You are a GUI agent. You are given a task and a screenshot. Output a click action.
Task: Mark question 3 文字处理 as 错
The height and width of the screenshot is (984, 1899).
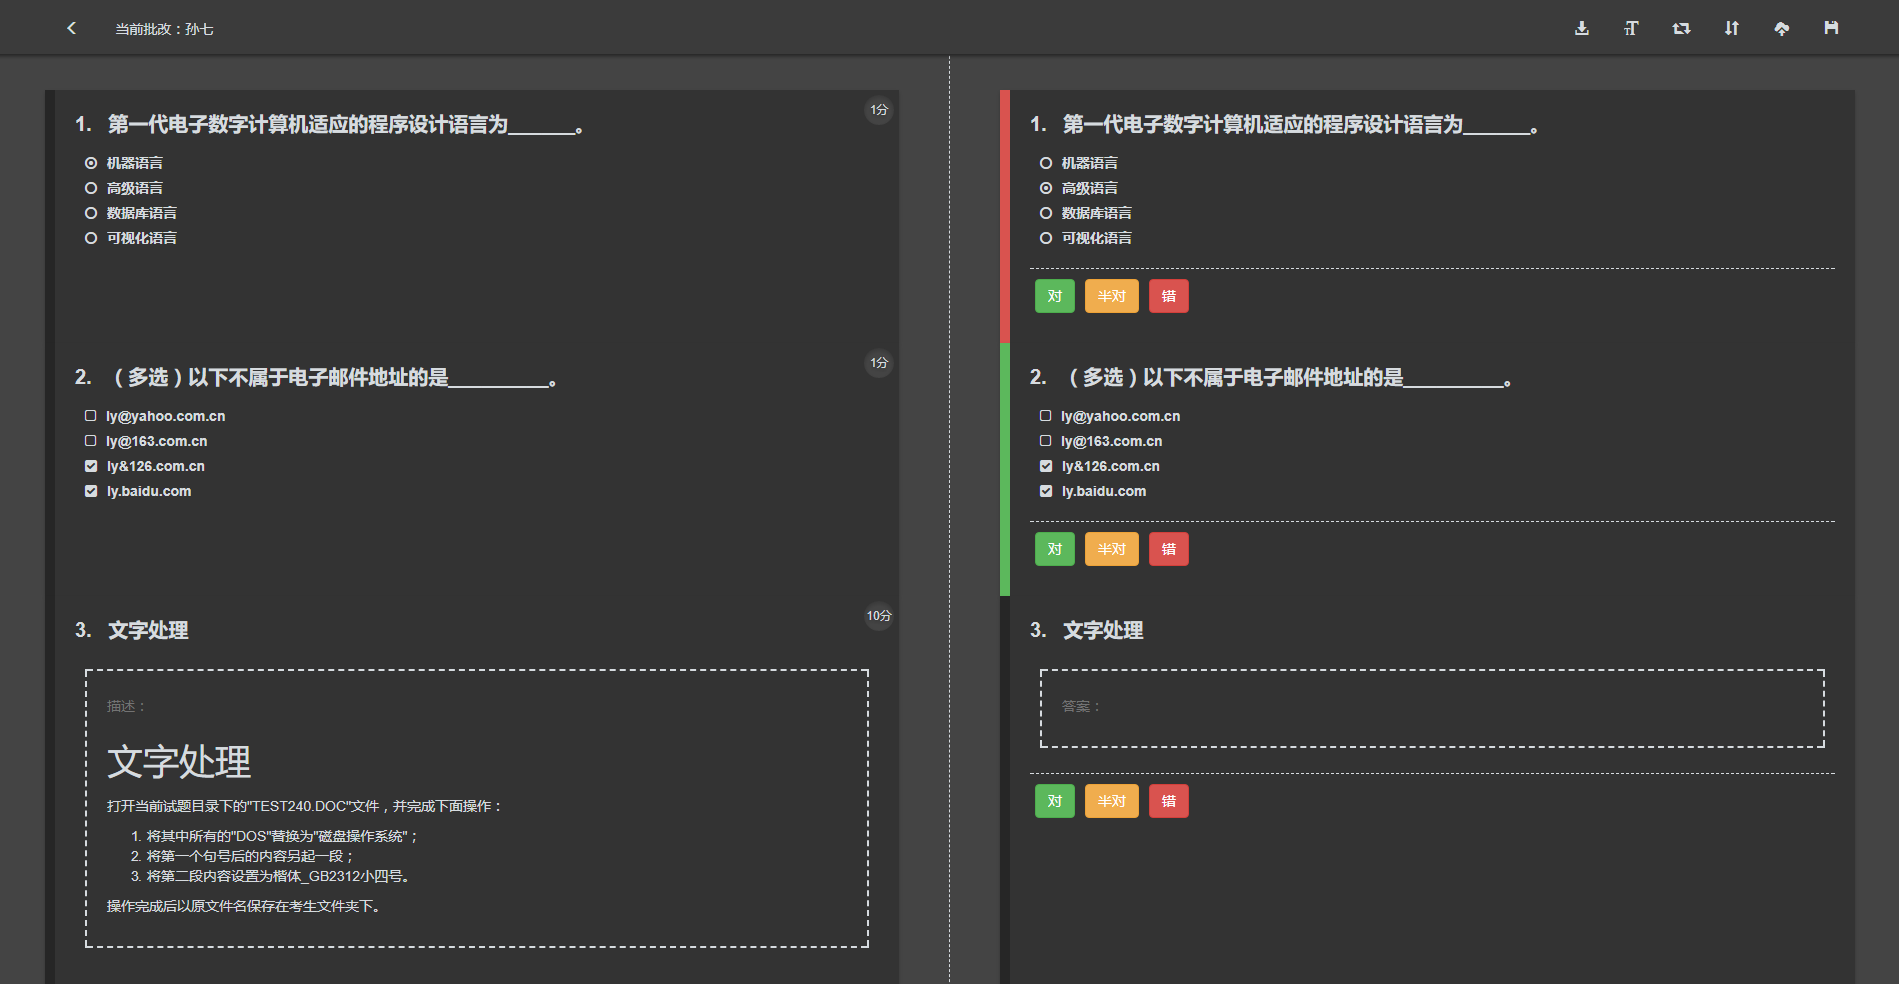point(1168,801)
